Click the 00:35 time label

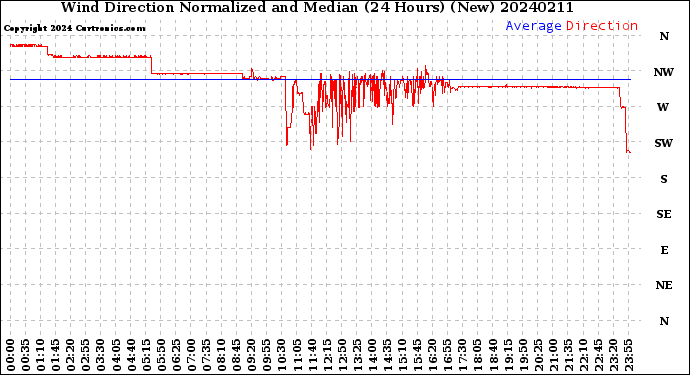(x=26, y=355)
